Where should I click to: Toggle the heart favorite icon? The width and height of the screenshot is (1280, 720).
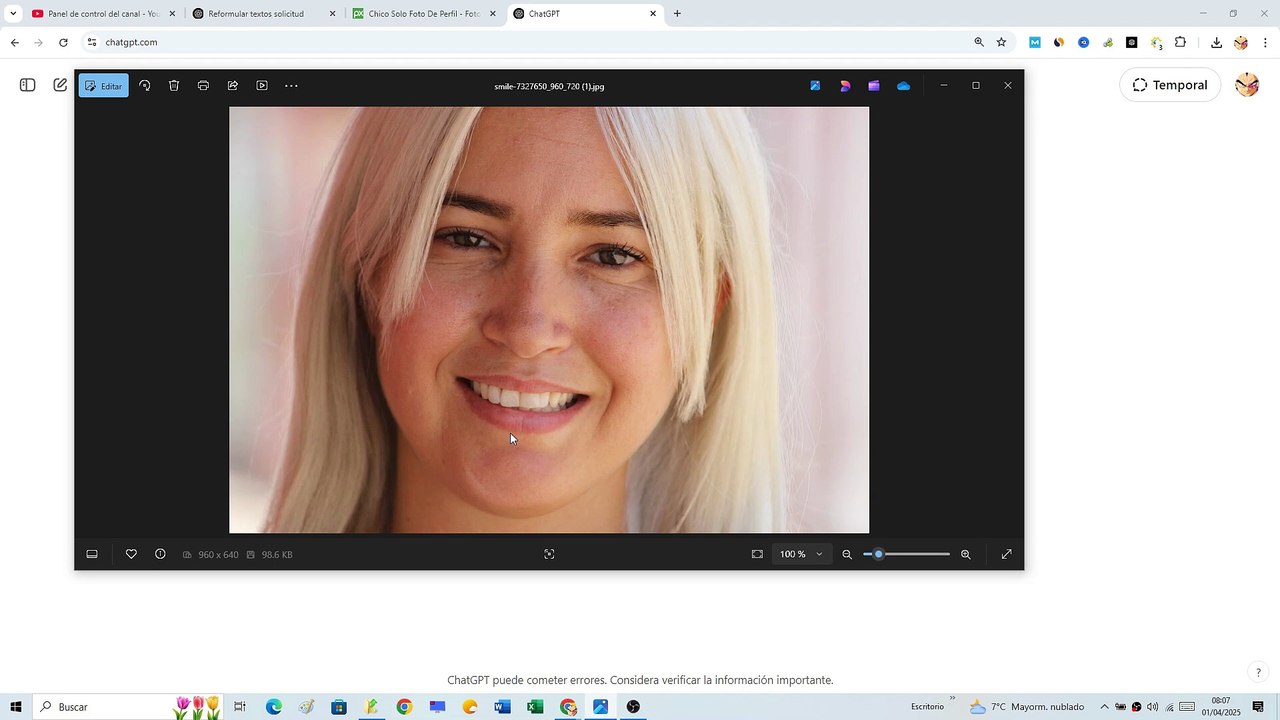[x=131, y=554]
